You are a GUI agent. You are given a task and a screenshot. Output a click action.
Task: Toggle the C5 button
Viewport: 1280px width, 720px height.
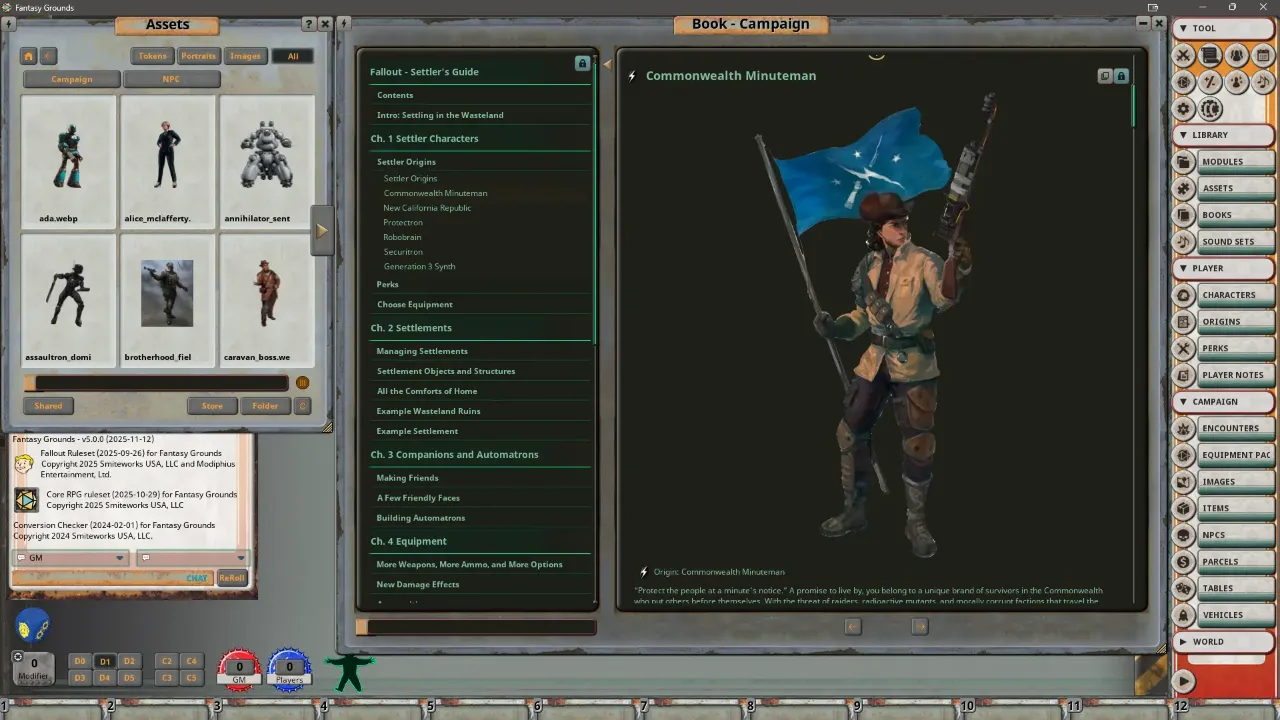coord(192,678)
